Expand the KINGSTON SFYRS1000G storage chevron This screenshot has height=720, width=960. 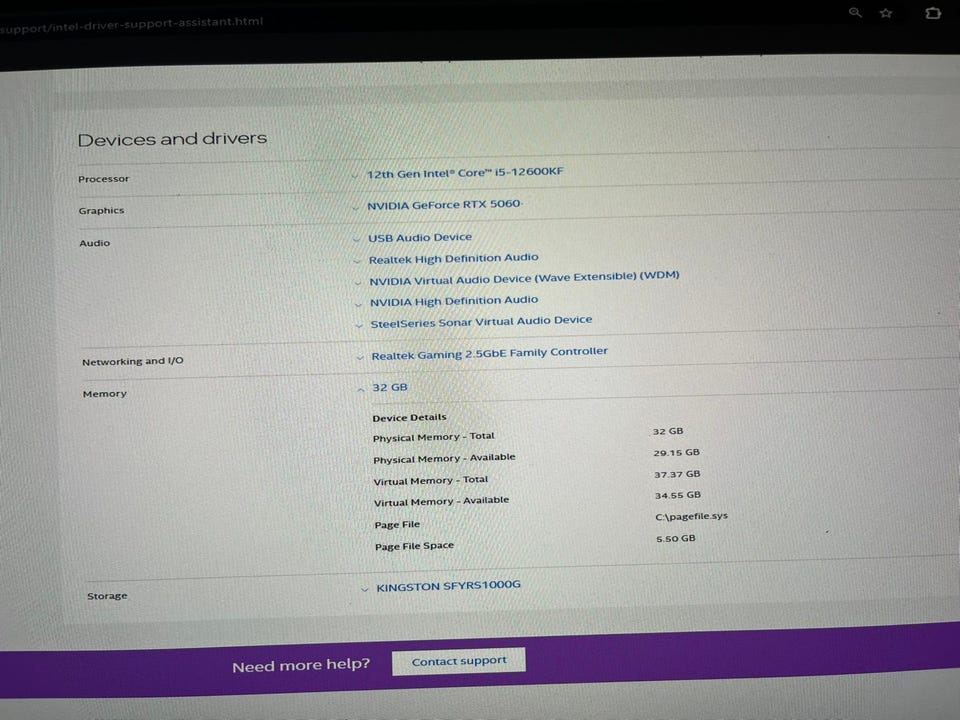click(365, 590)
